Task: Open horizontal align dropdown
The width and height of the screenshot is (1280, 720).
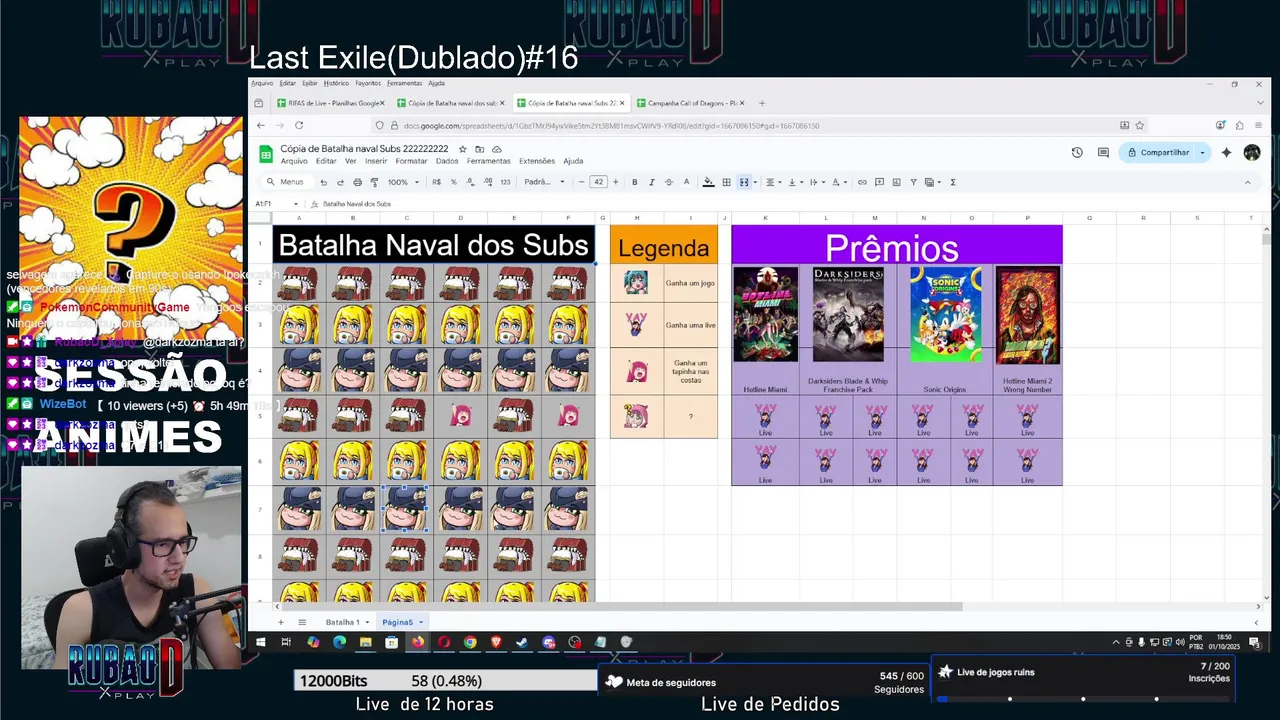Action: [x=772, y=182]
